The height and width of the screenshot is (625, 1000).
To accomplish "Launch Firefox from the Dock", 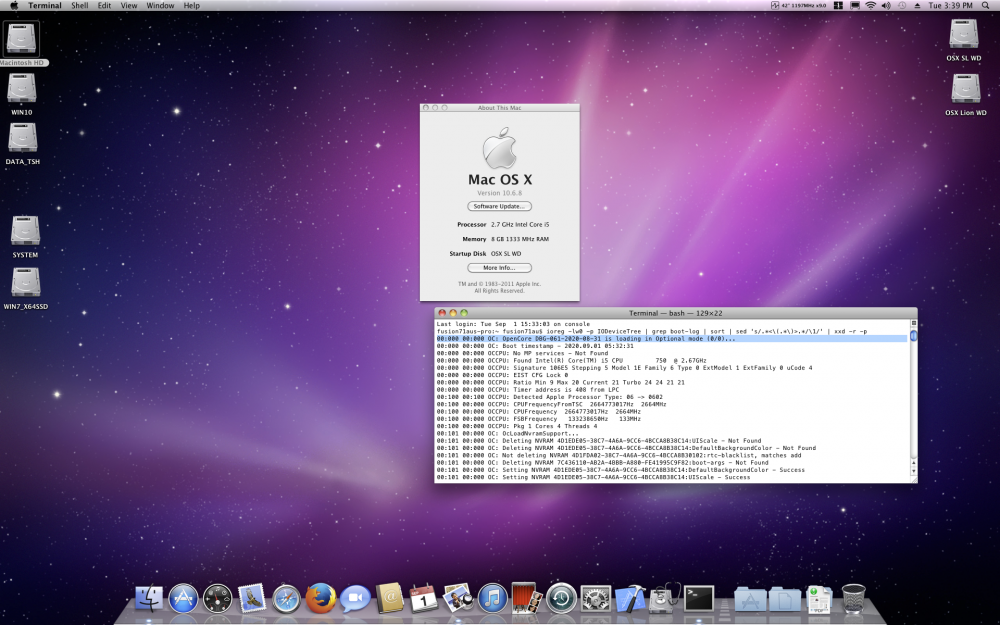I will tap(321, 599).
